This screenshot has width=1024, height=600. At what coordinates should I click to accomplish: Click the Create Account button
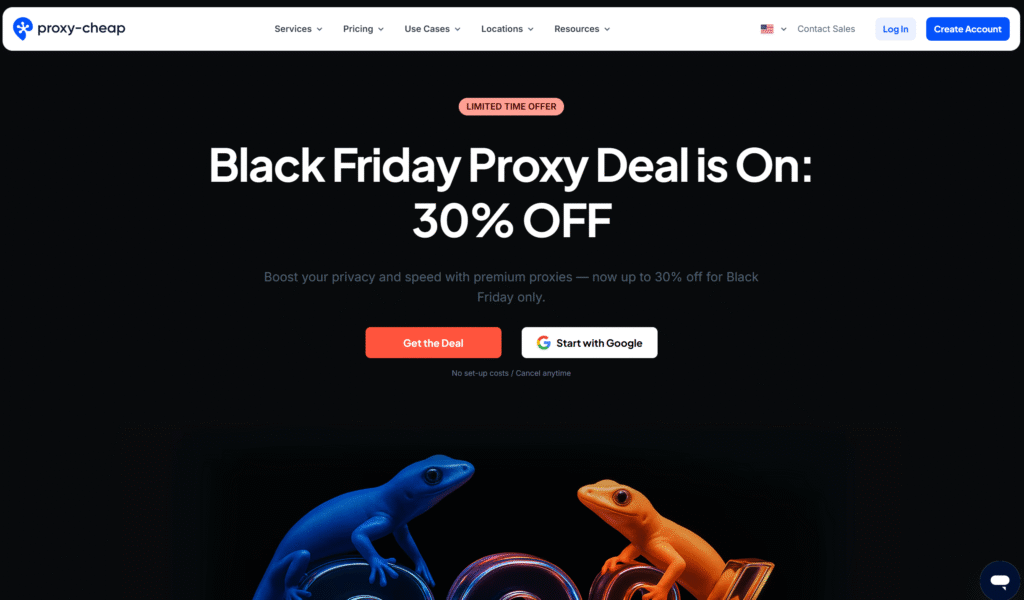tap(968, 29)
